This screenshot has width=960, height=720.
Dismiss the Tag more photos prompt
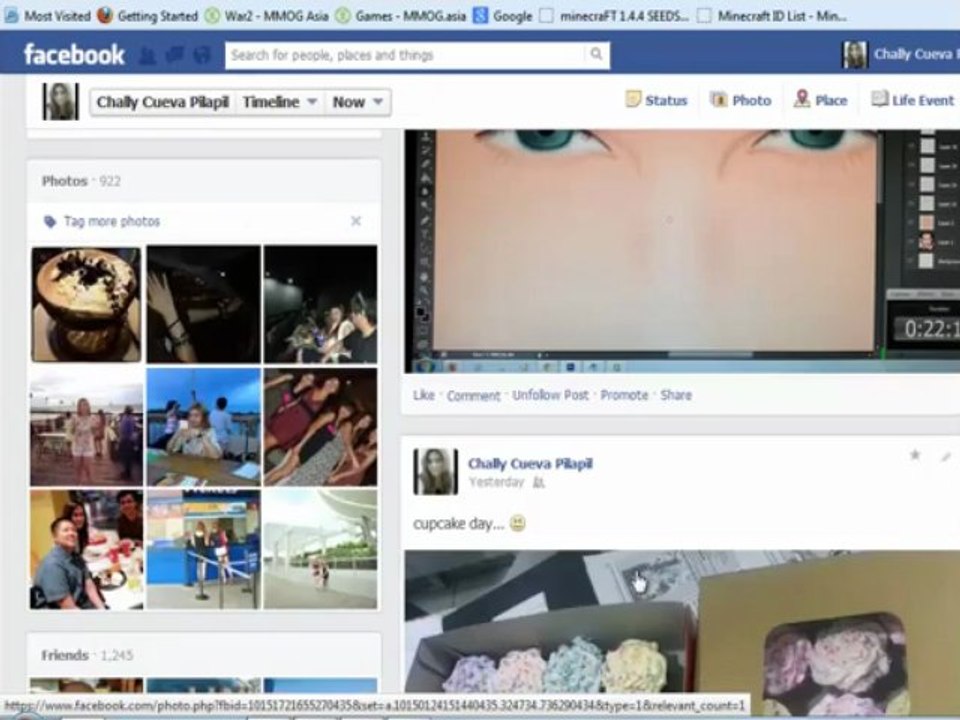356,221
